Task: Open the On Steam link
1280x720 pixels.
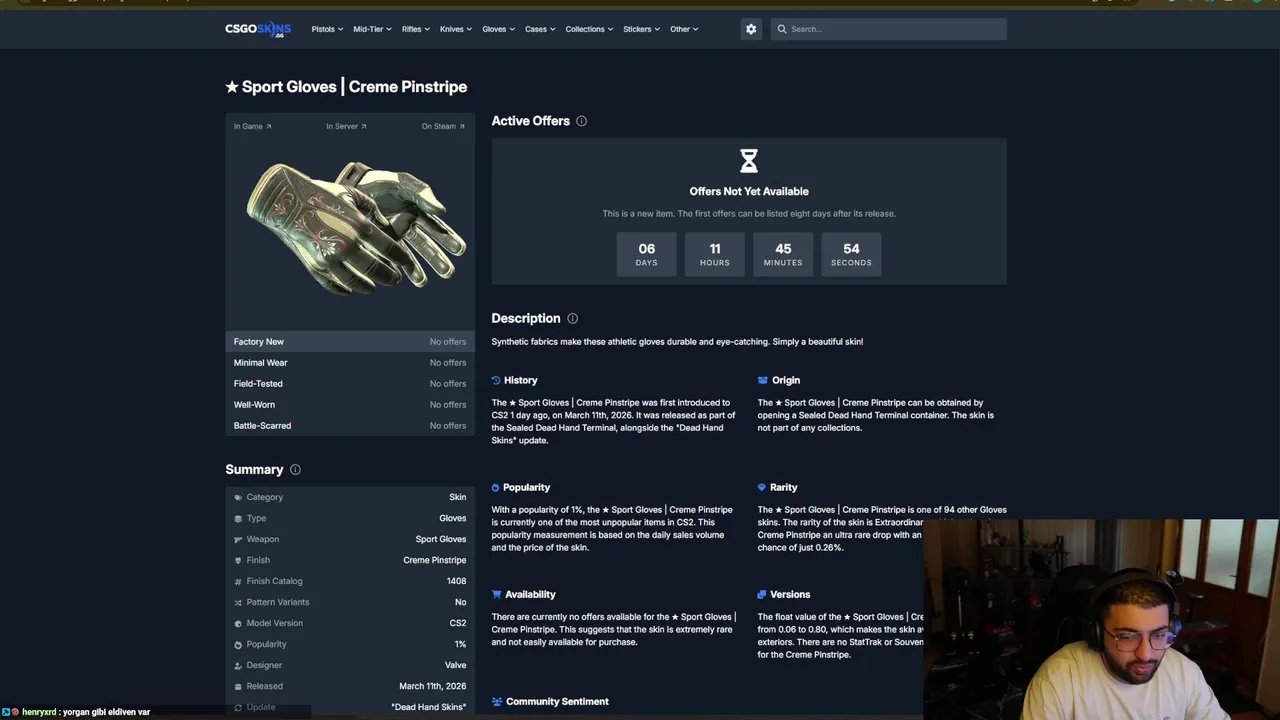Action: tap(443, 126)
